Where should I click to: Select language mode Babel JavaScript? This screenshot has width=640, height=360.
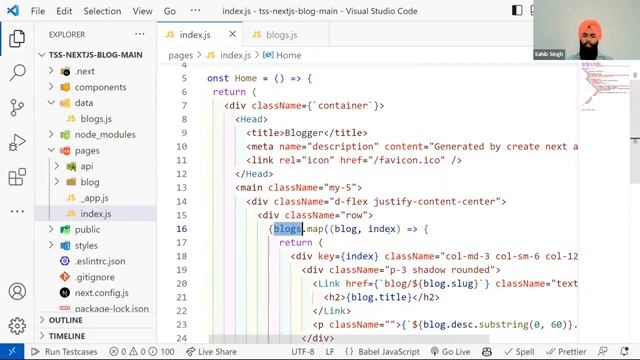[382, 351]
